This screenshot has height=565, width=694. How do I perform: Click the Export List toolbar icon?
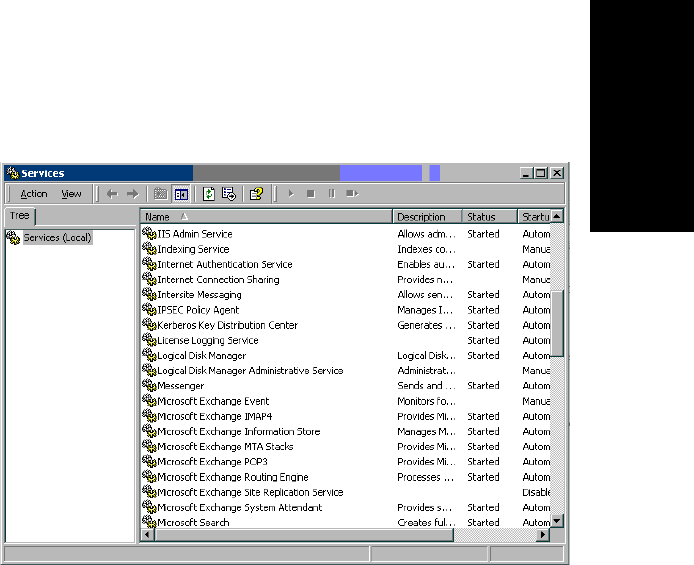click(229, 194)
